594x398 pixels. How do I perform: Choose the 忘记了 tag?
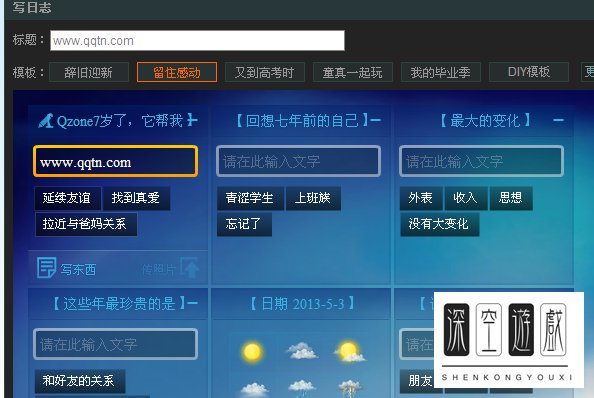click(x=244, y=224)
